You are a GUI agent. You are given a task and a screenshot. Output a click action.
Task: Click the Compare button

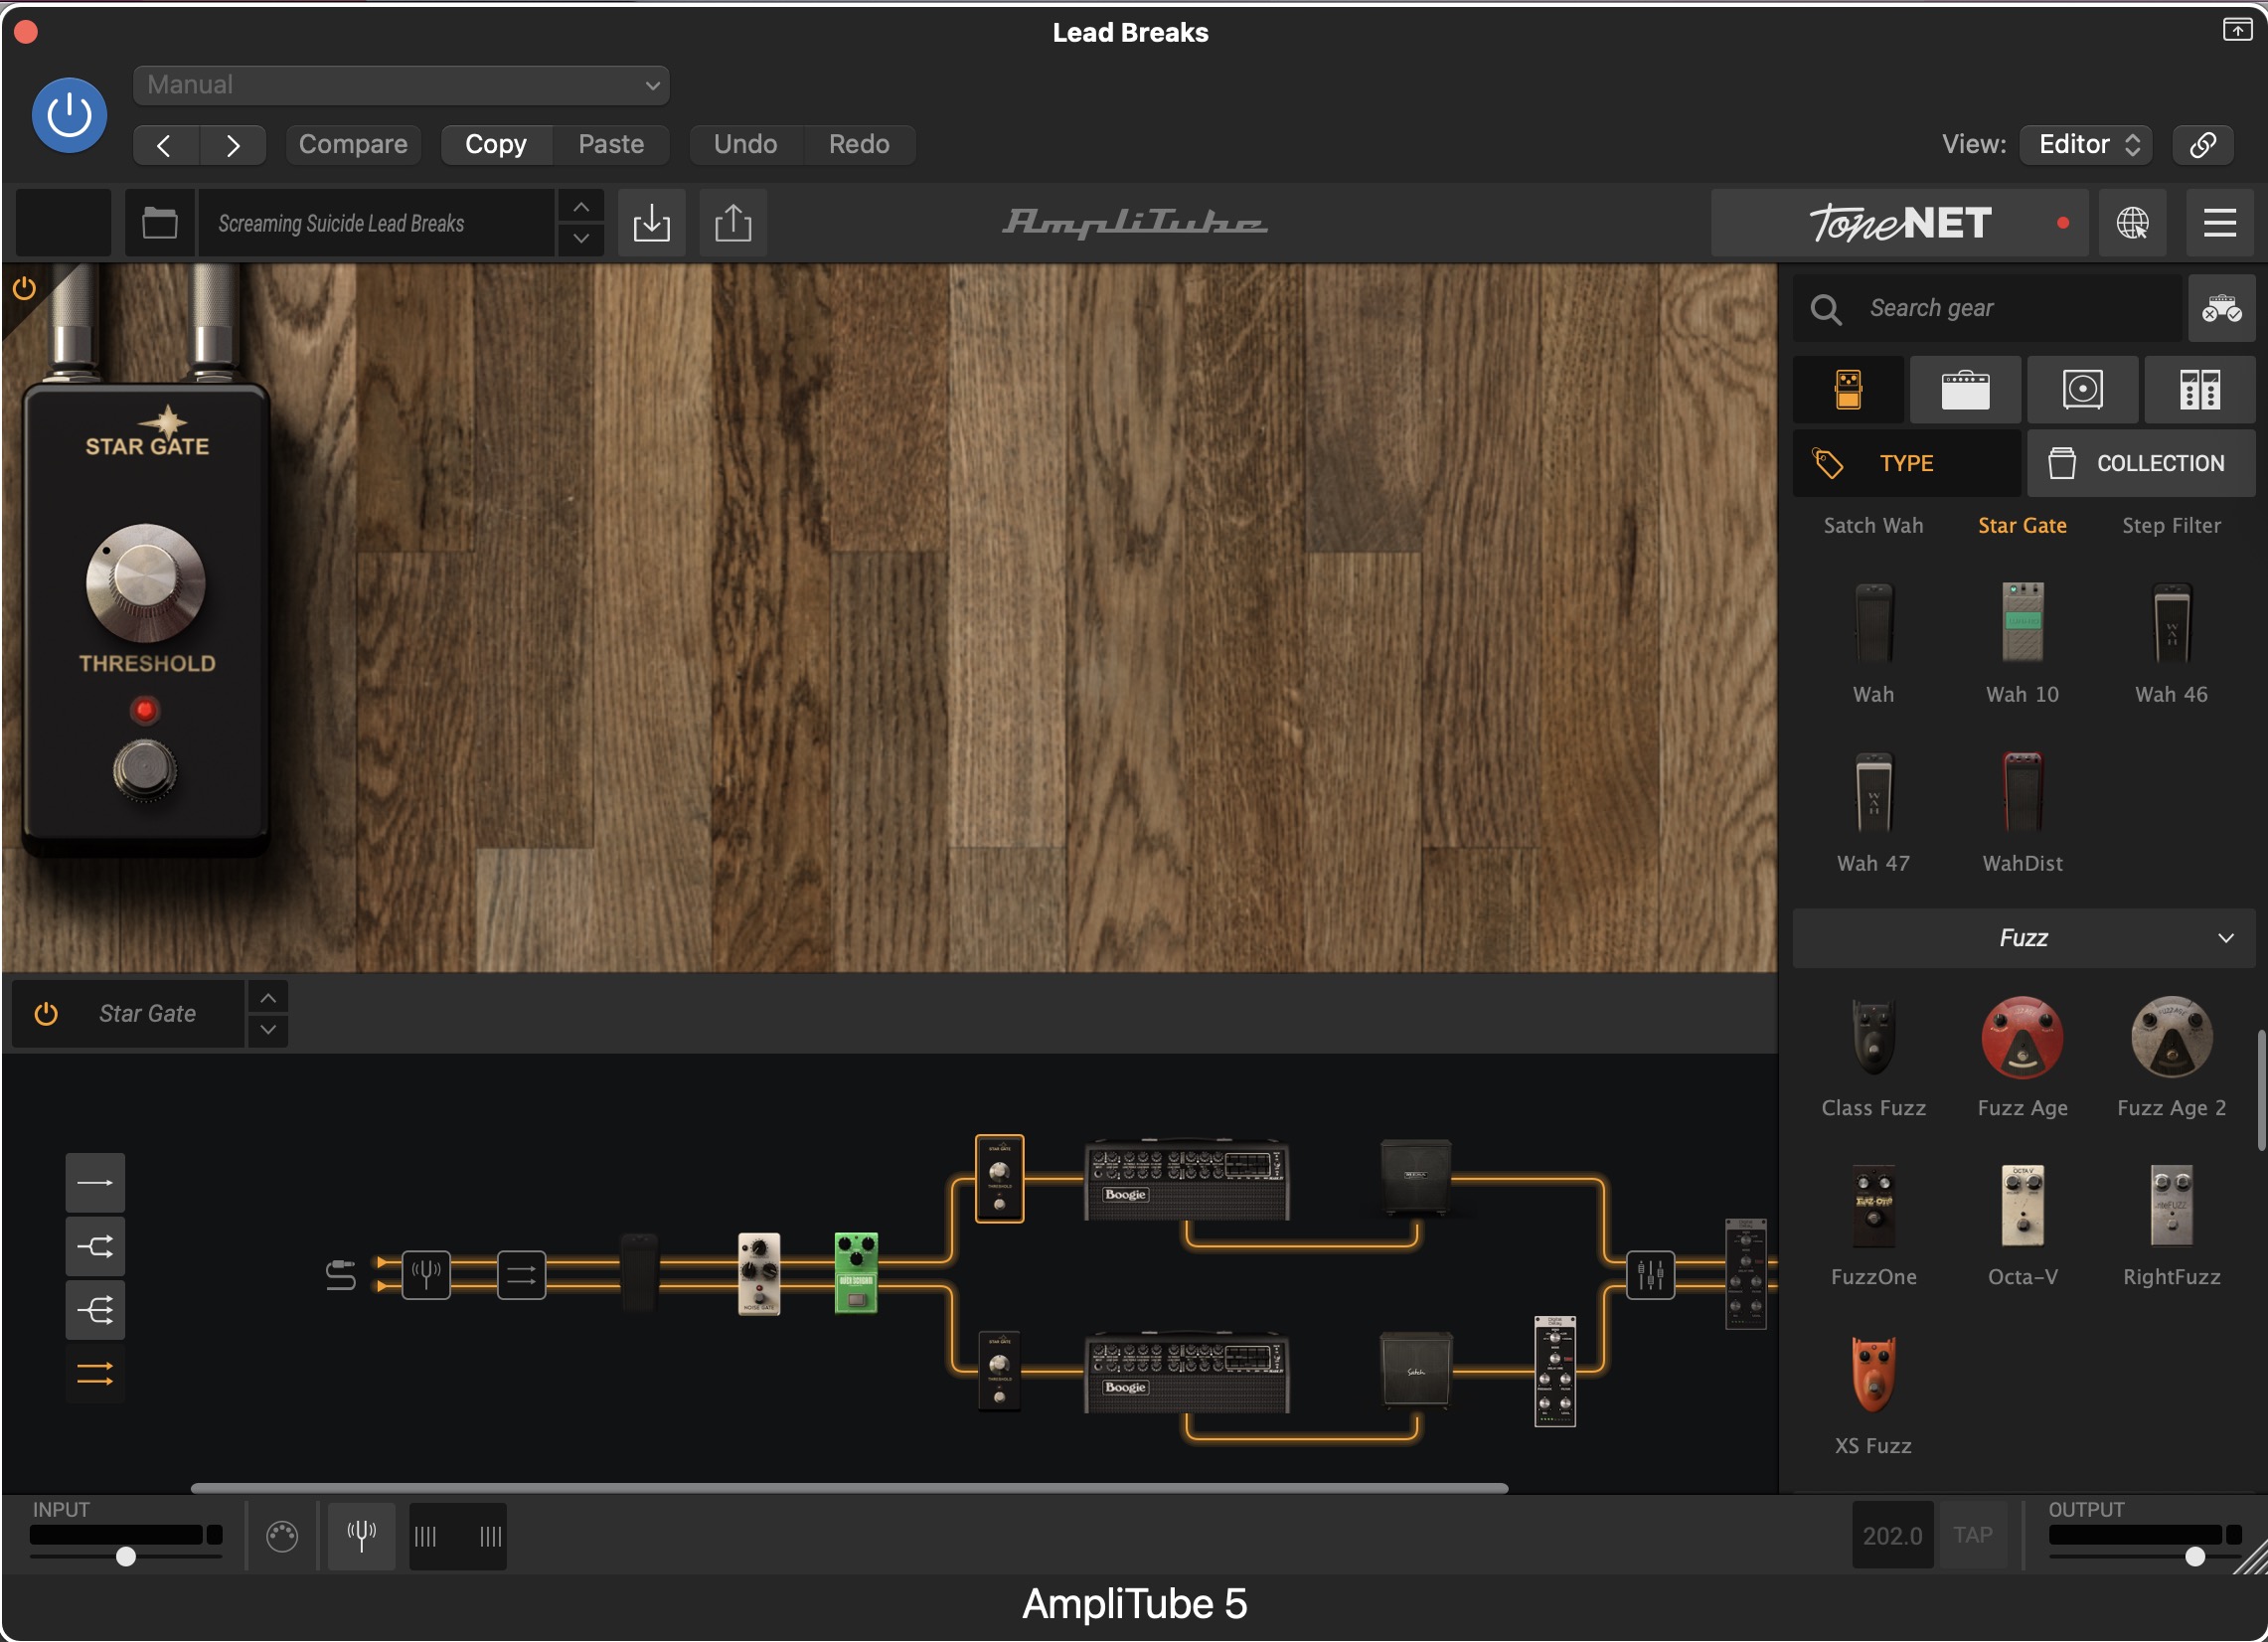pyautogui.click(x=353, y=145)
